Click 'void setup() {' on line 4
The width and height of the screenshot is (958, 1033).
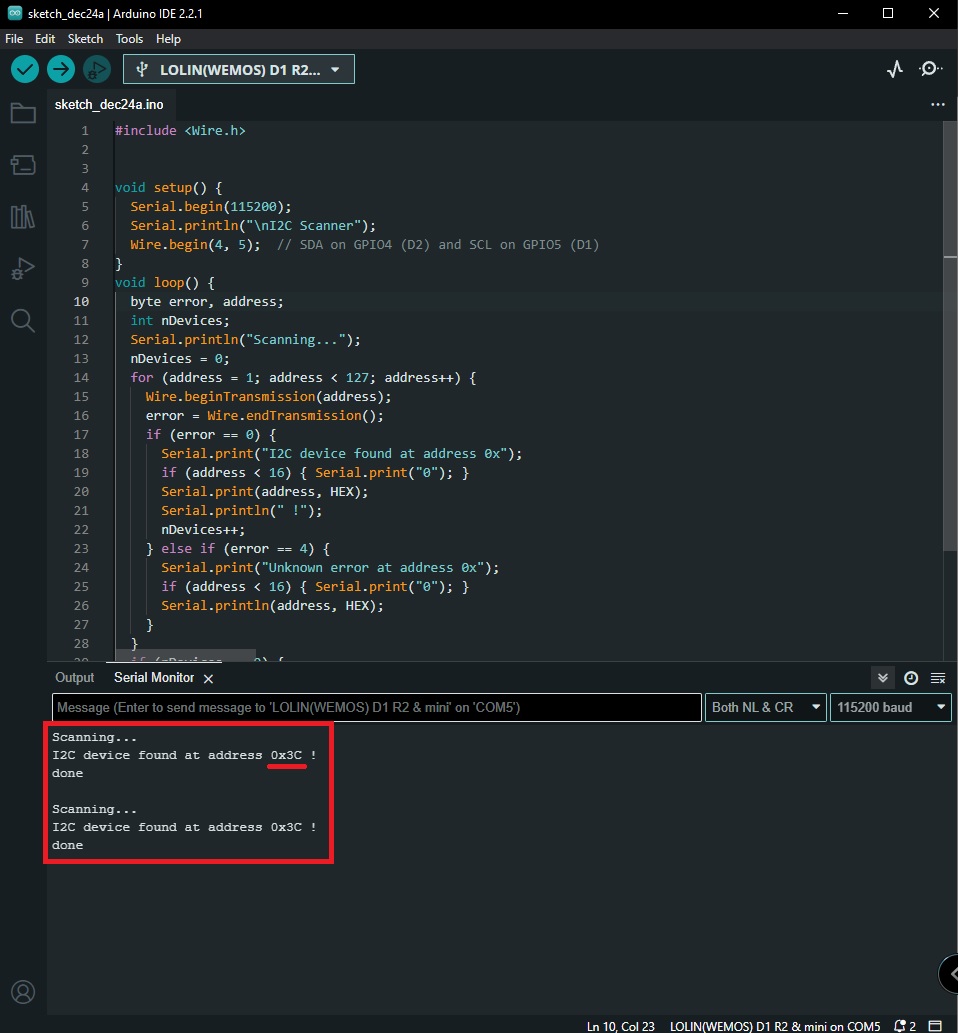coord(169,188)
